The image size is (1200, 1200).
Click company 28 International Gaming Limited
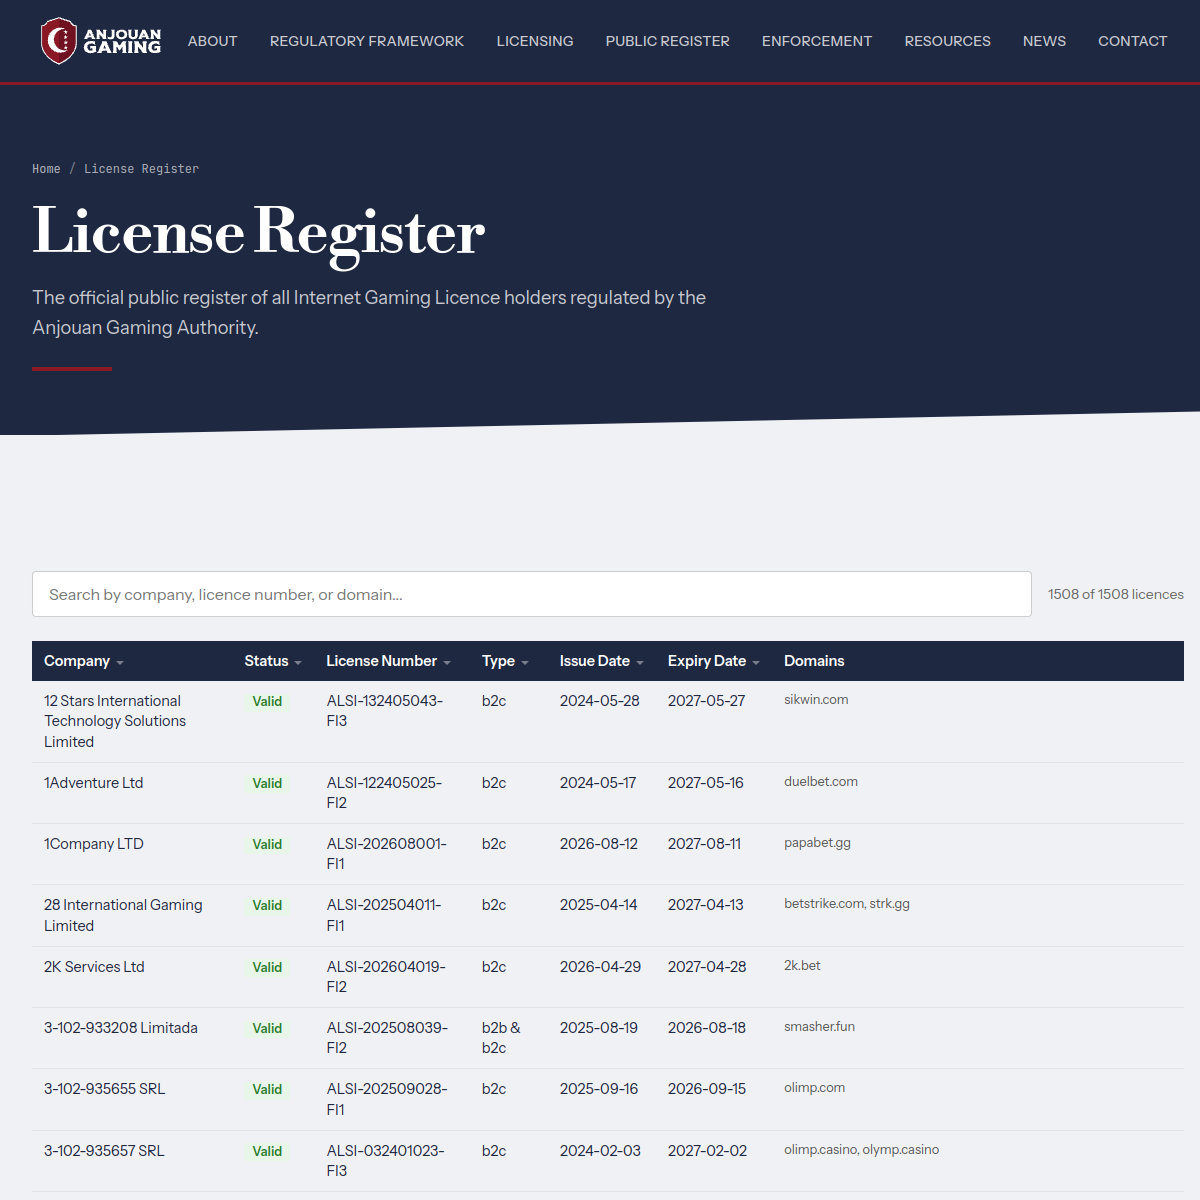tap(123, 915)
